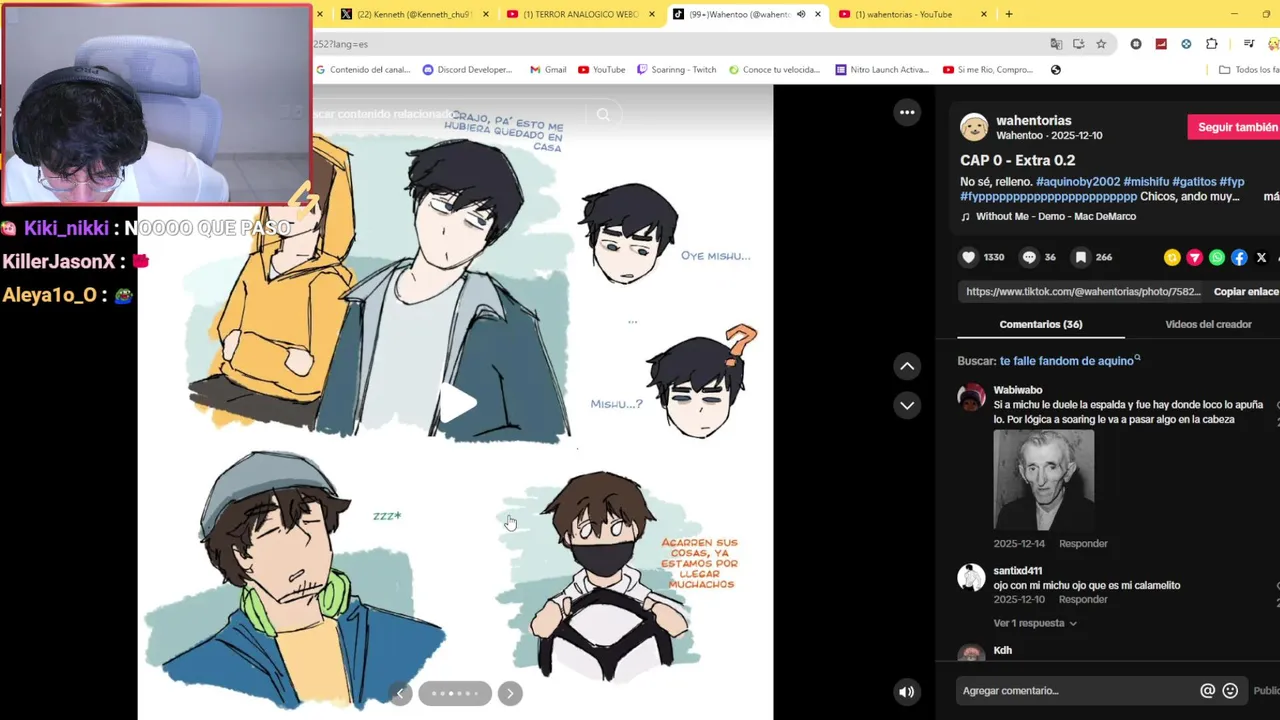The width and height of the screenshot is (1280, 720).
Task: Open a new browser tab
Action: pyautogui.click(x=1009, y=14)
